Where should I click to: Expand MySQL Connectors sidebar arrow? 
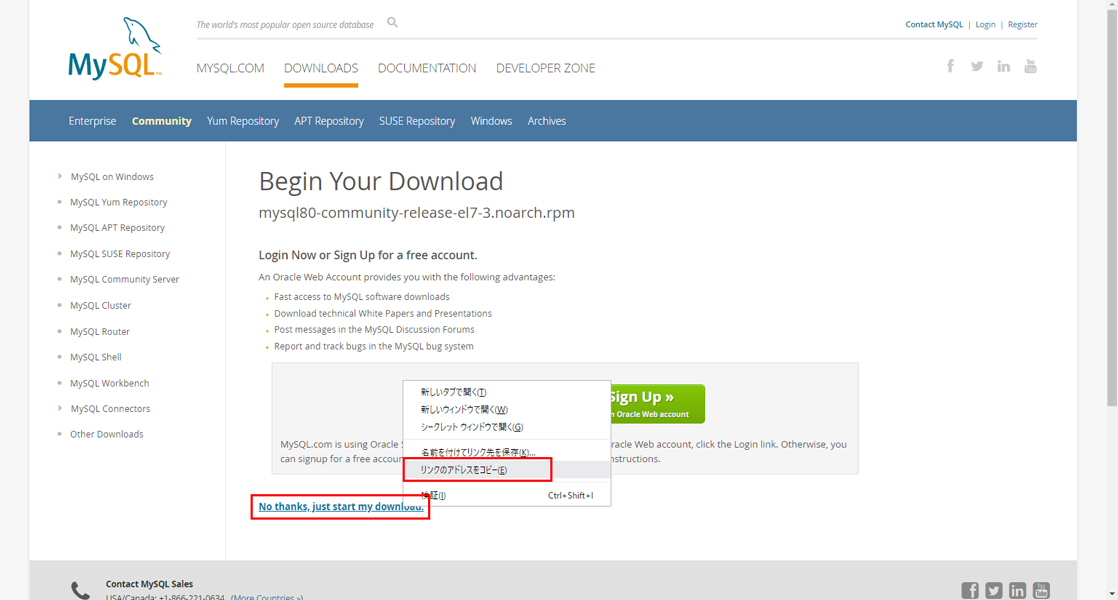coord(59,408)
